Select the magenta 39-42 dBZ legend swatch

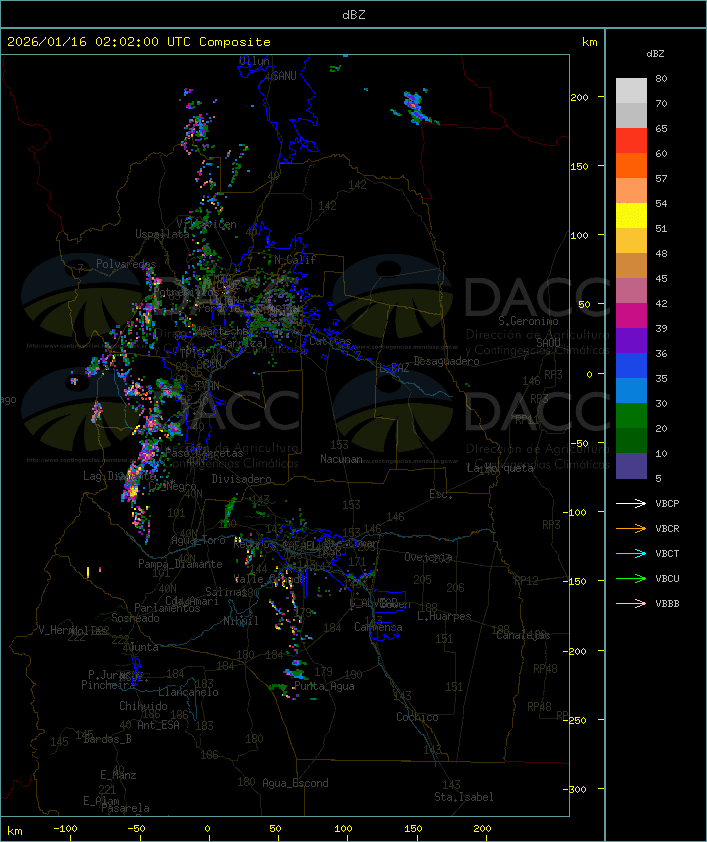coord(631,316)
